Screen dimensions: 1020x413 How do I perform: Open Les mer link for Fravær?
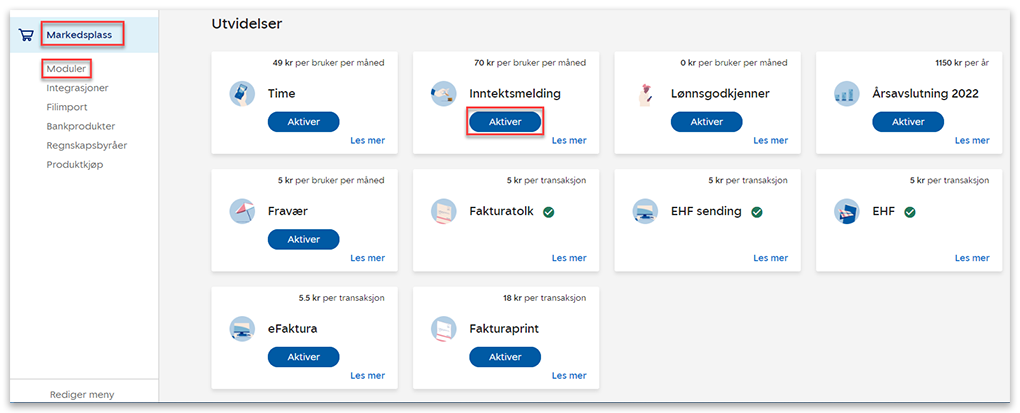point(367,258)
